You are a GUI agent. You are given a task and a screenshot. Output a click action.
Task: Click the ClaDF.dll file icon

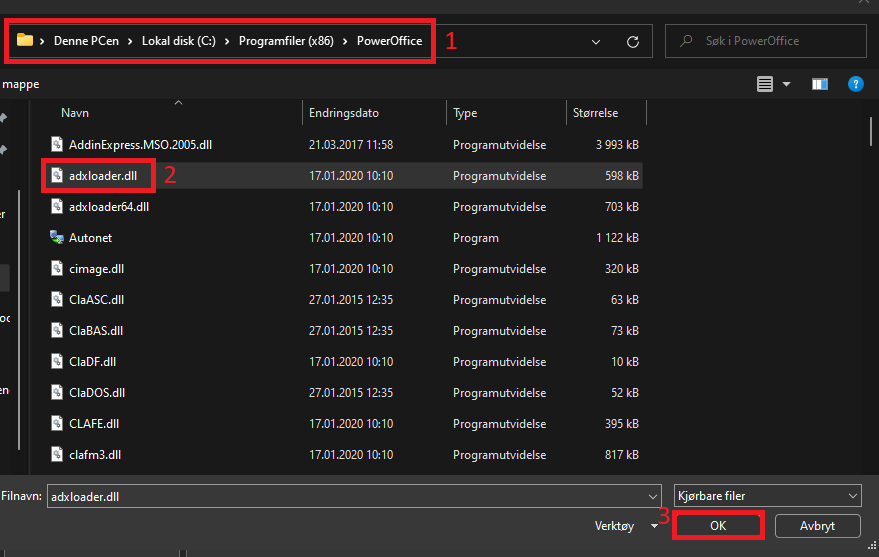(57, 361)
